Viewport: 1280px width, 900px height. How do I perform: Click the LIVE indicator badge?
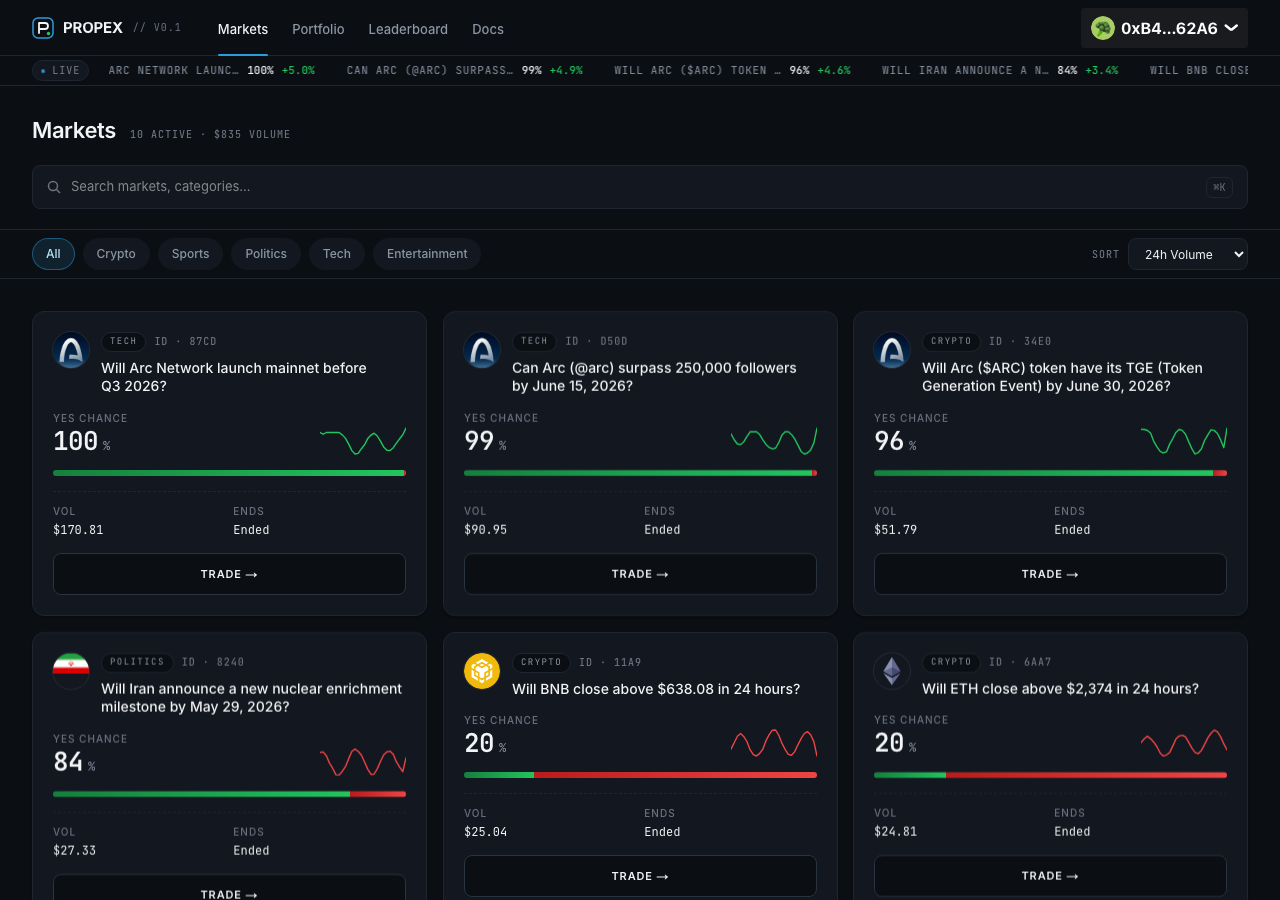click(x=60, y=70)
